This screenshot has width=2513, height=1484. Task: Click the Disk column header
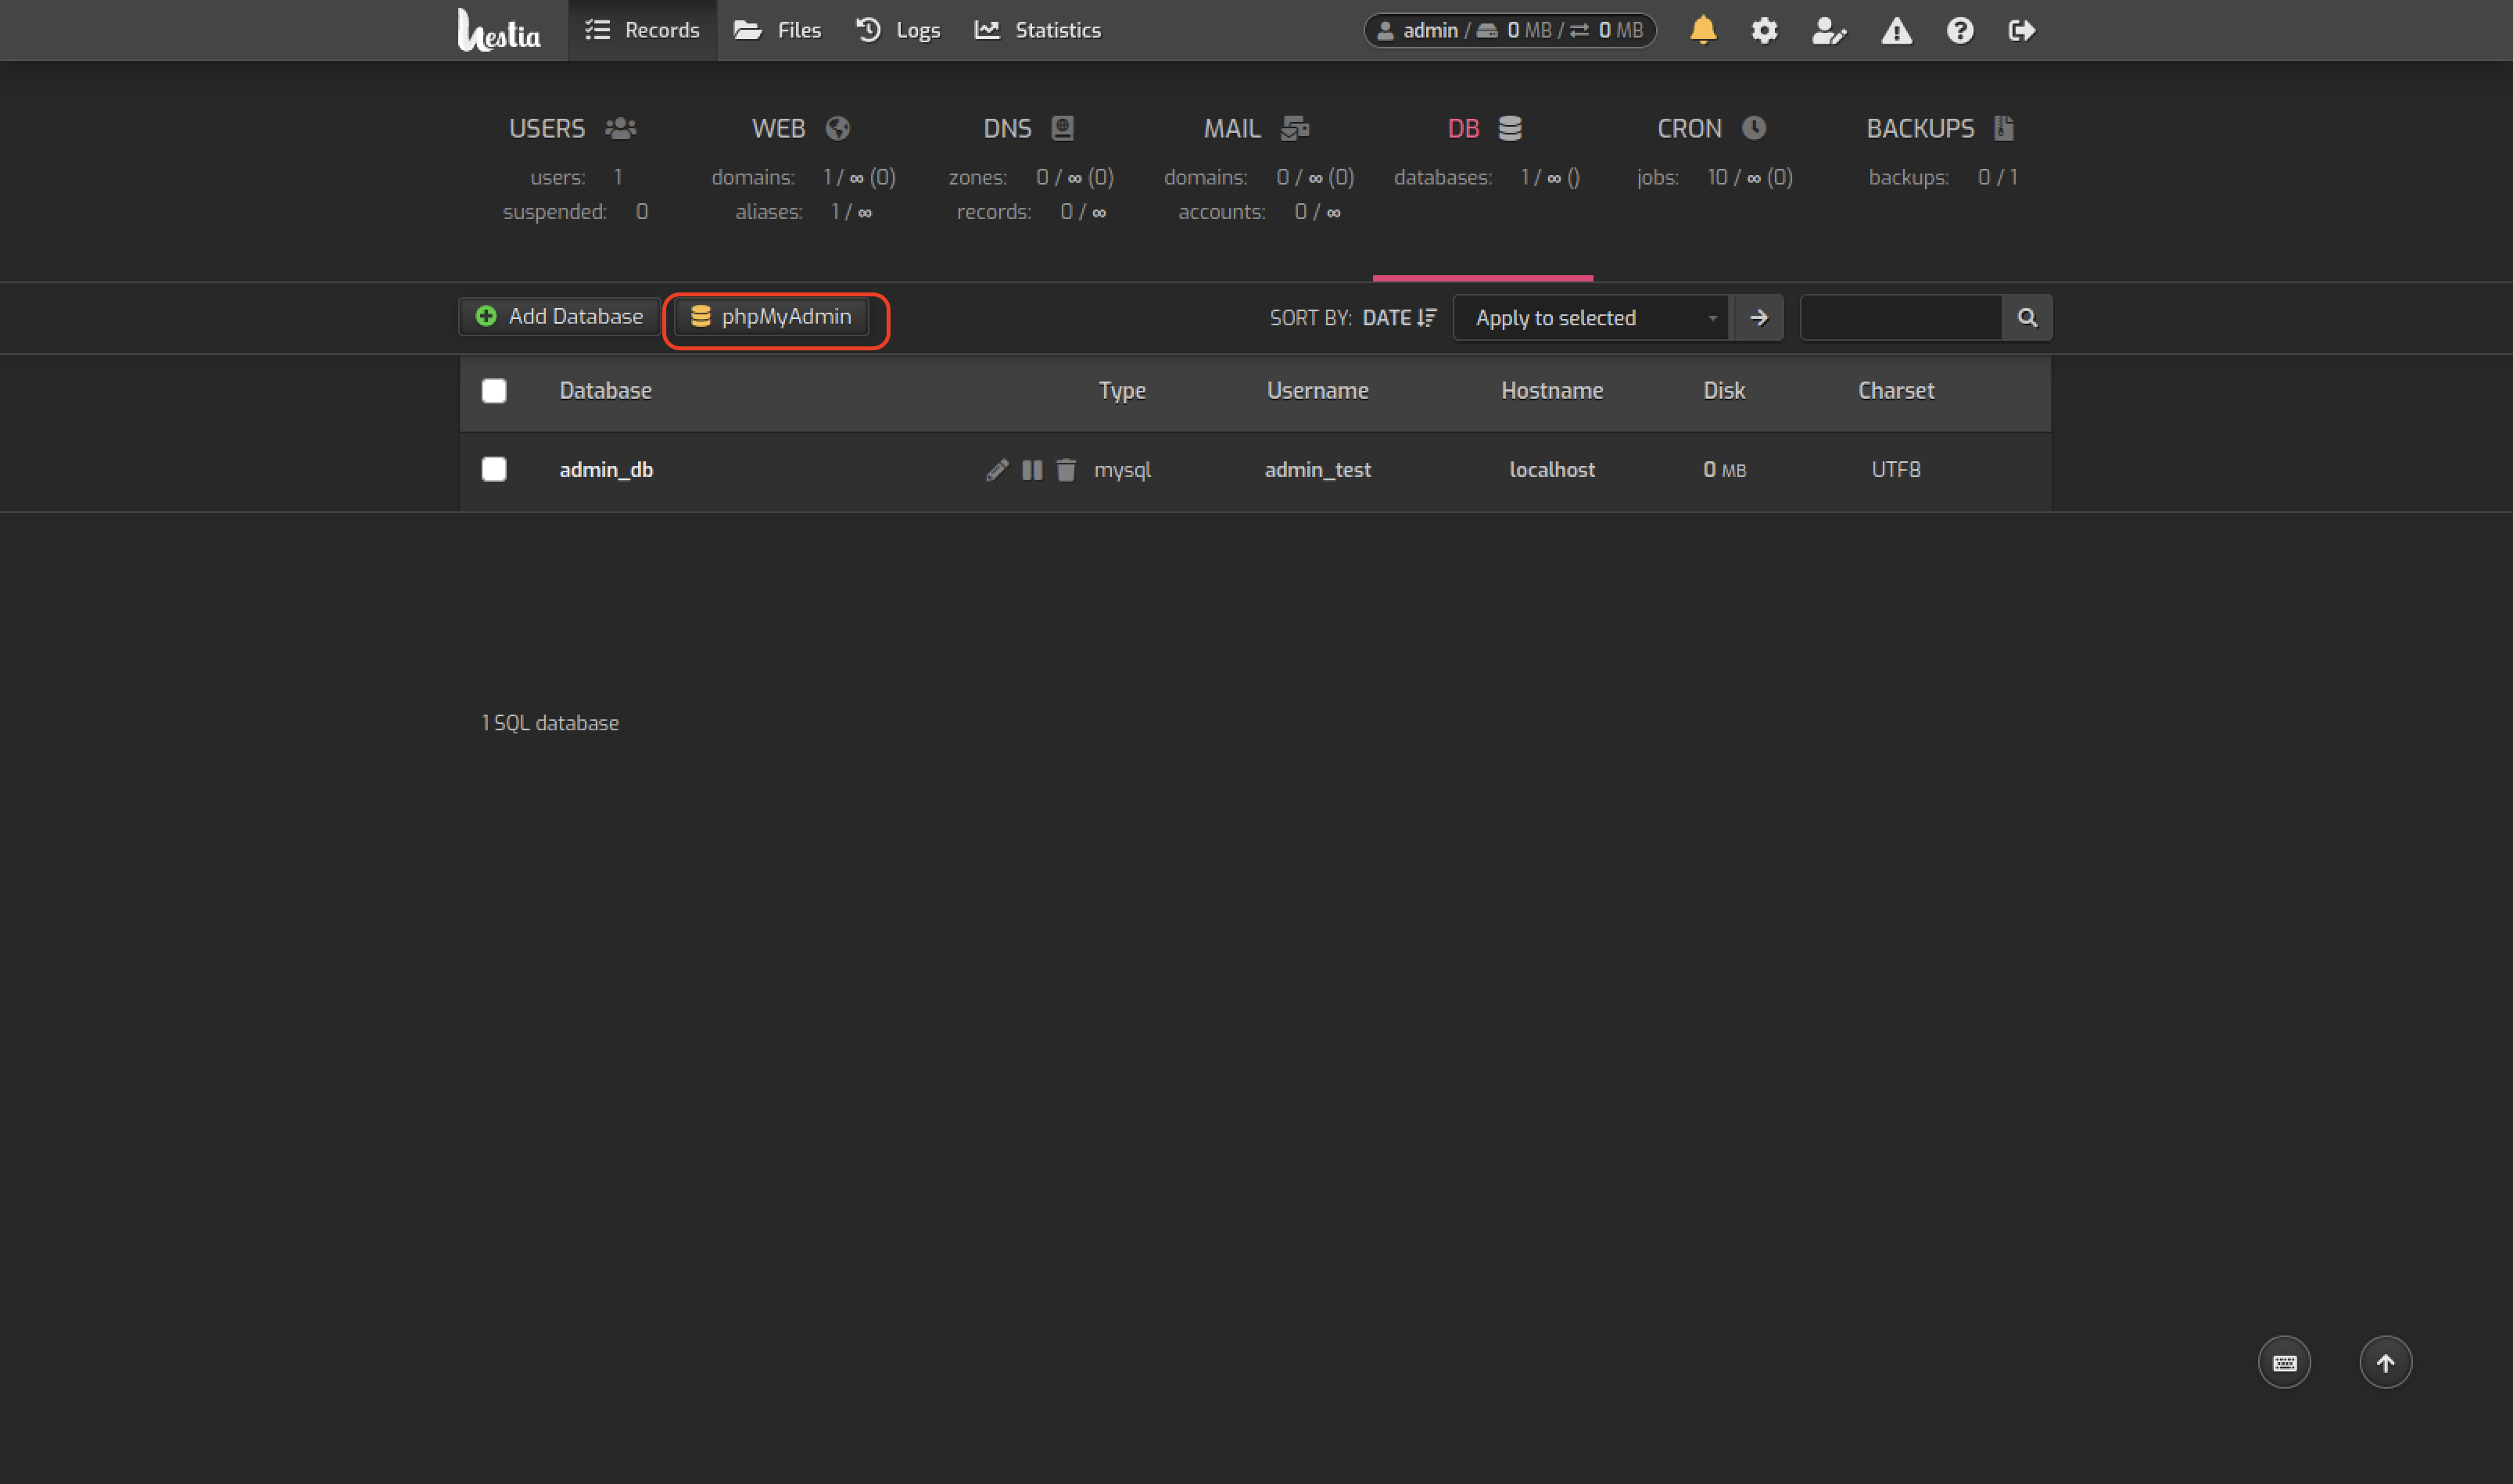coord(1724,391)
